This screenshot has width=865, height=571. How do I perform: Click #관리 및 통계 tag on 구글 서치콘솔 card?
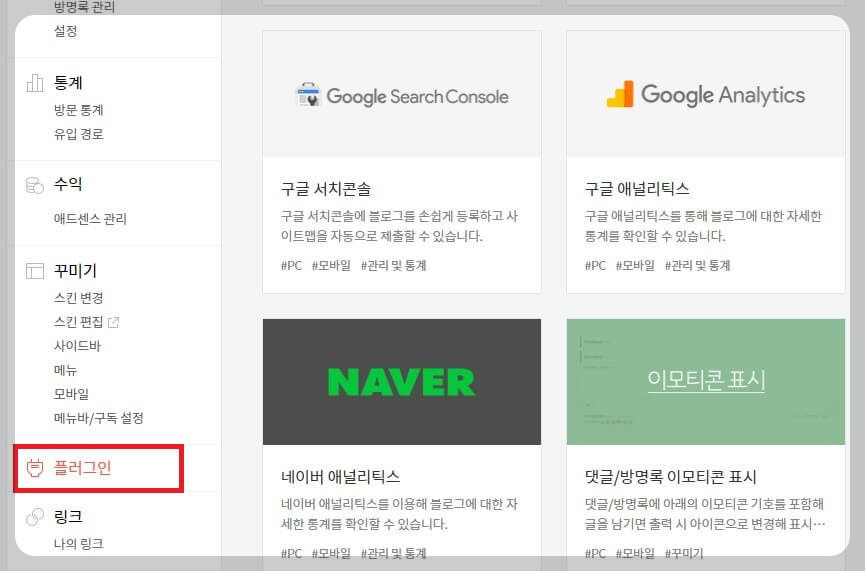393,266
